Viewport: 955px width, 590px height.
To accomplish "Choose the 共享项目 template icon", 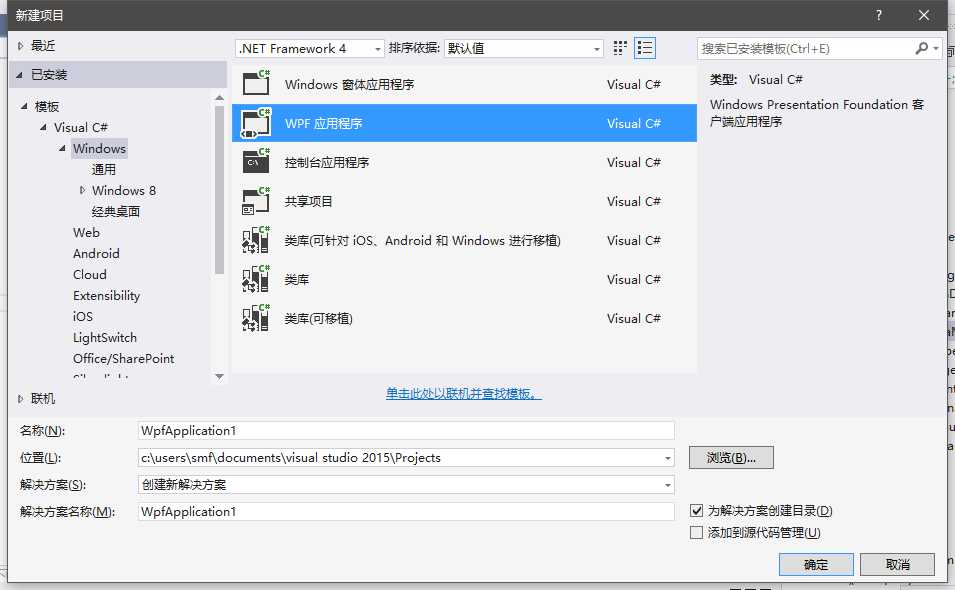I will (256, 201).
